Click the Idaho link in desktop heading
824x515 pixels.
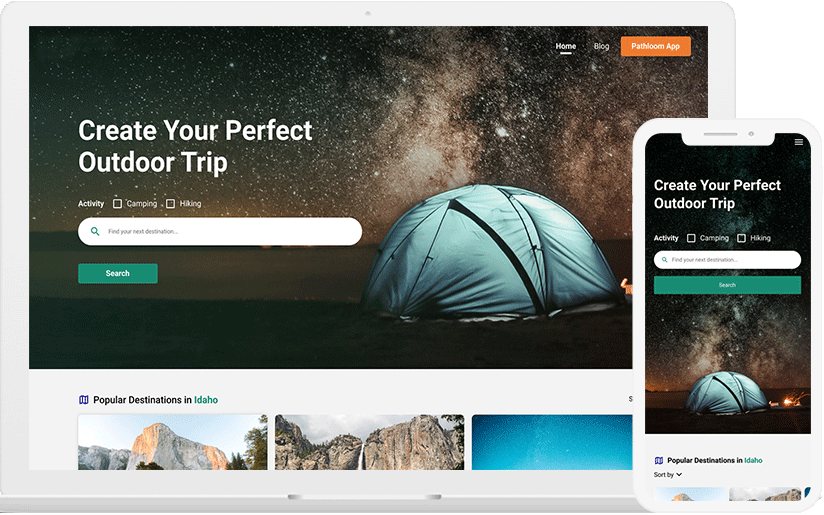pos(206,400)
